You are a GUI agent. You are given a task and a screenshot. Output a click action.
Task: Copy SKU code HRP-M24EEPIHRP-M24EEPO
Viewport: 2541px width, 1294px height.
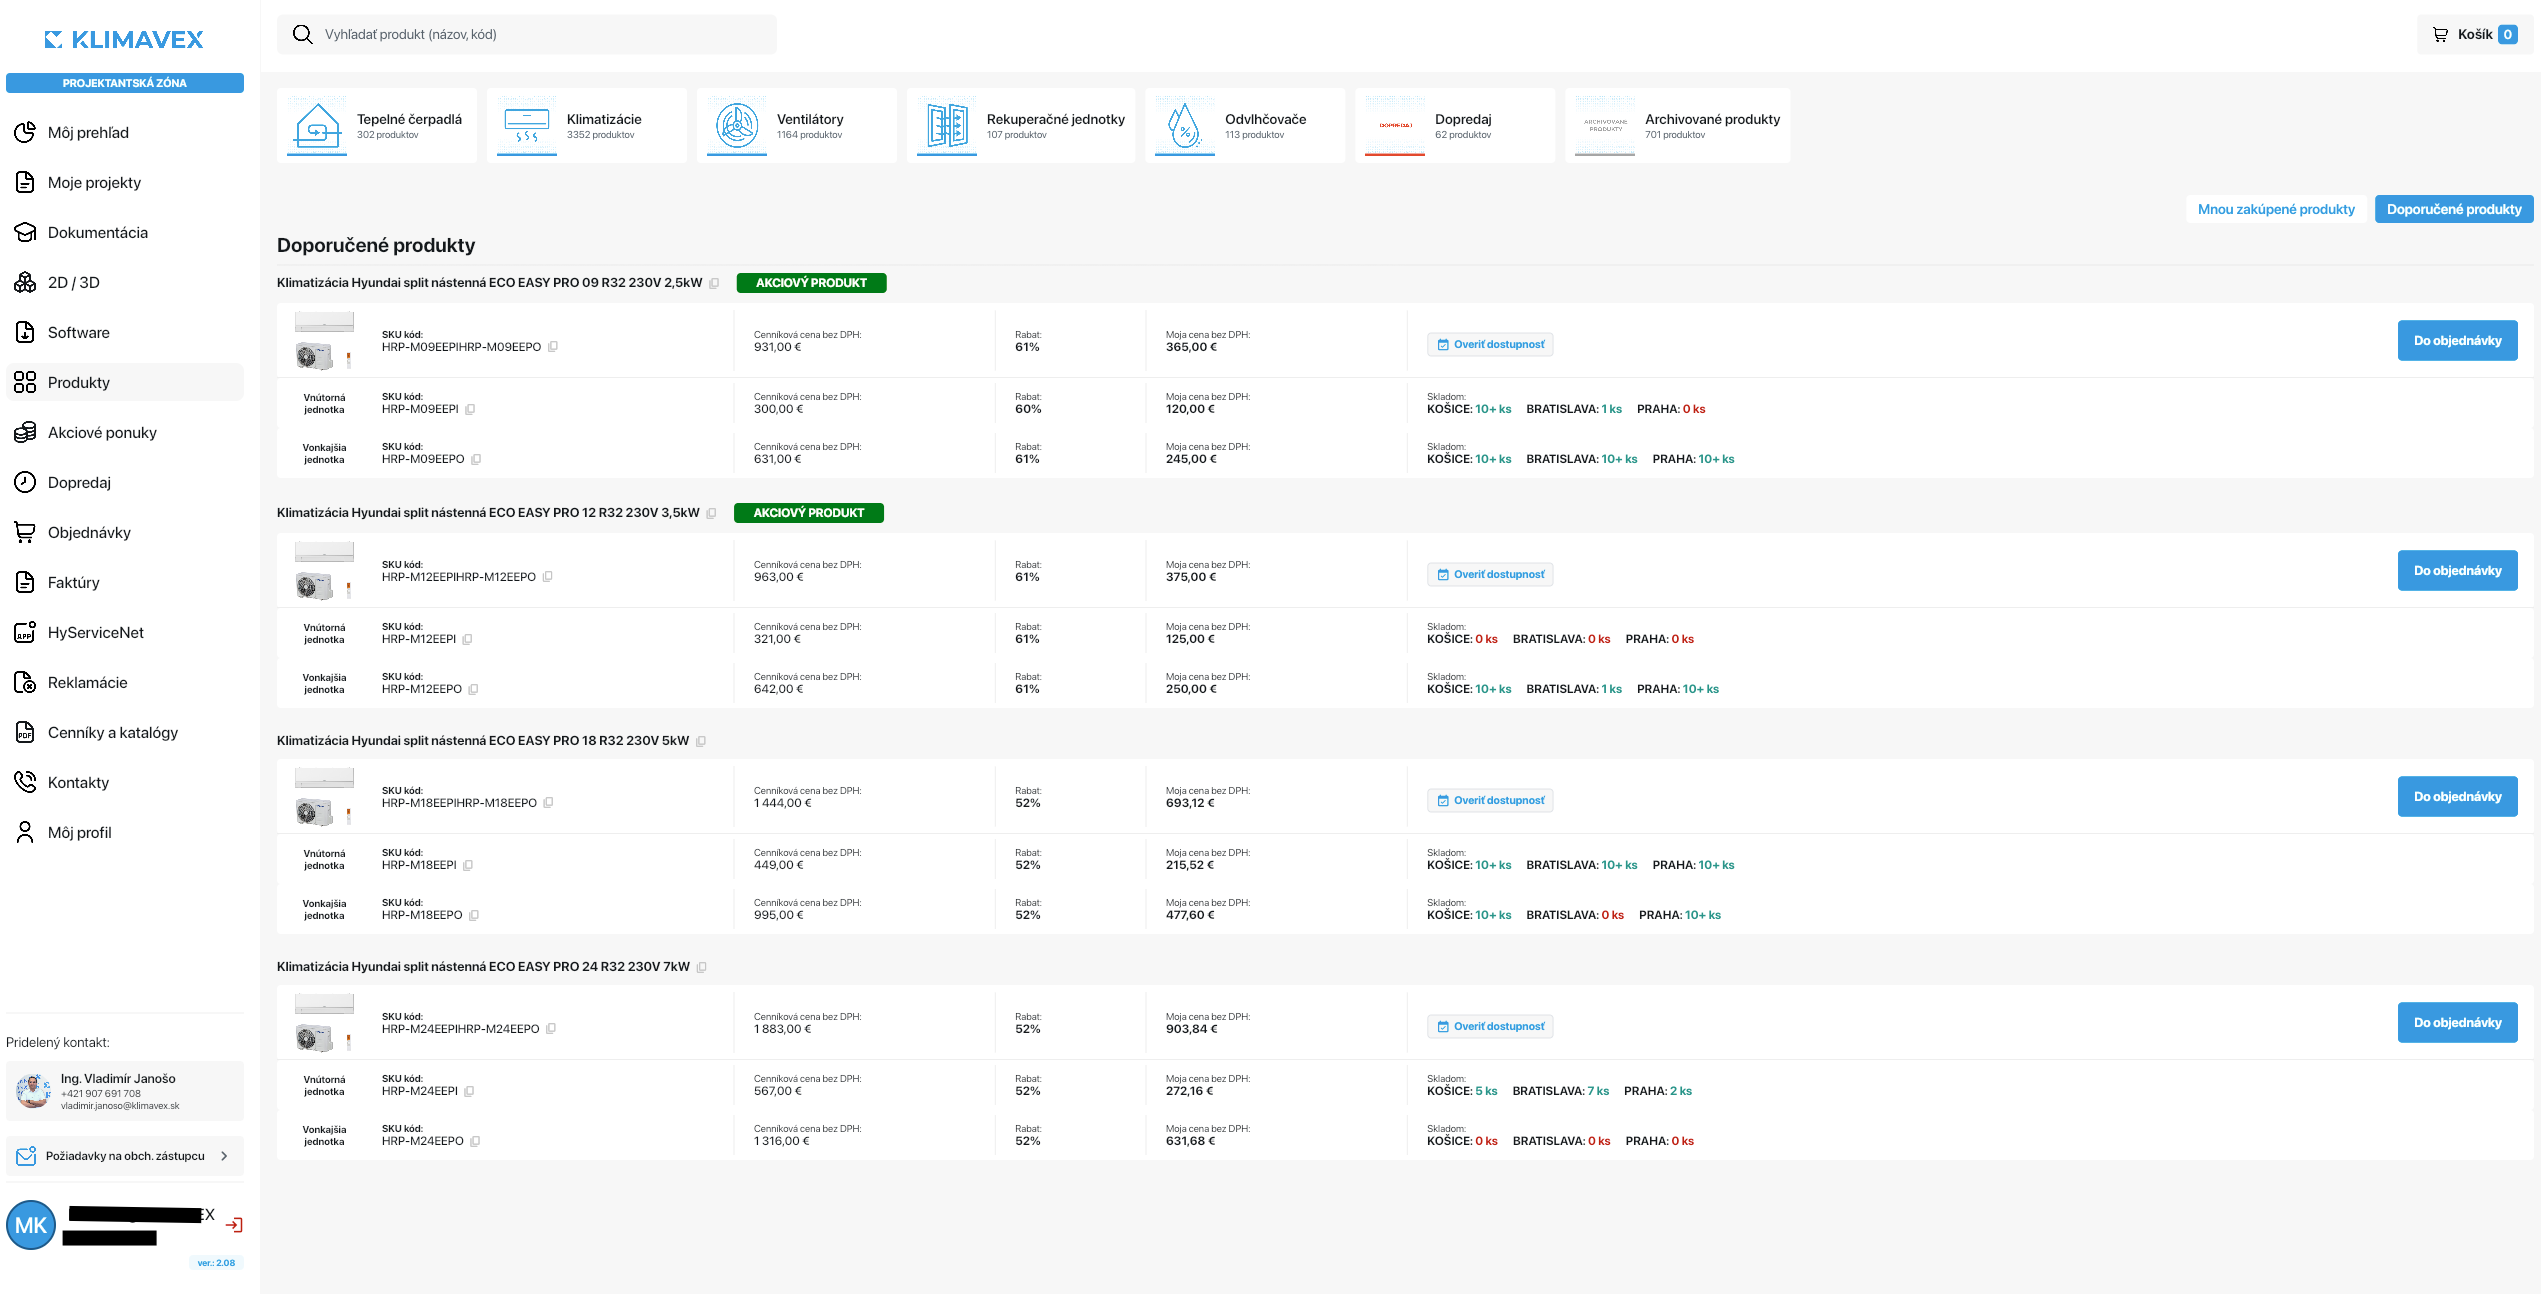click(551, 1029)
